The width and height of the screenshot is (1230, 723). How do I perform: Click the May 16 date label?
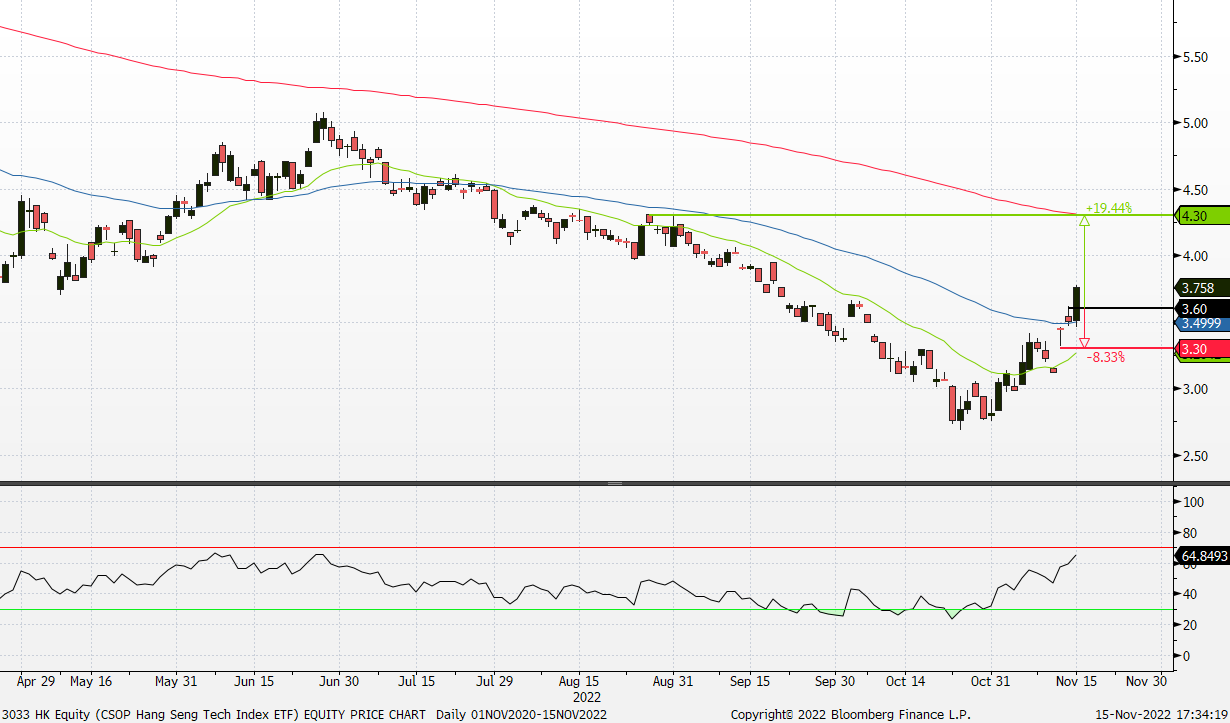pos(90,681)
